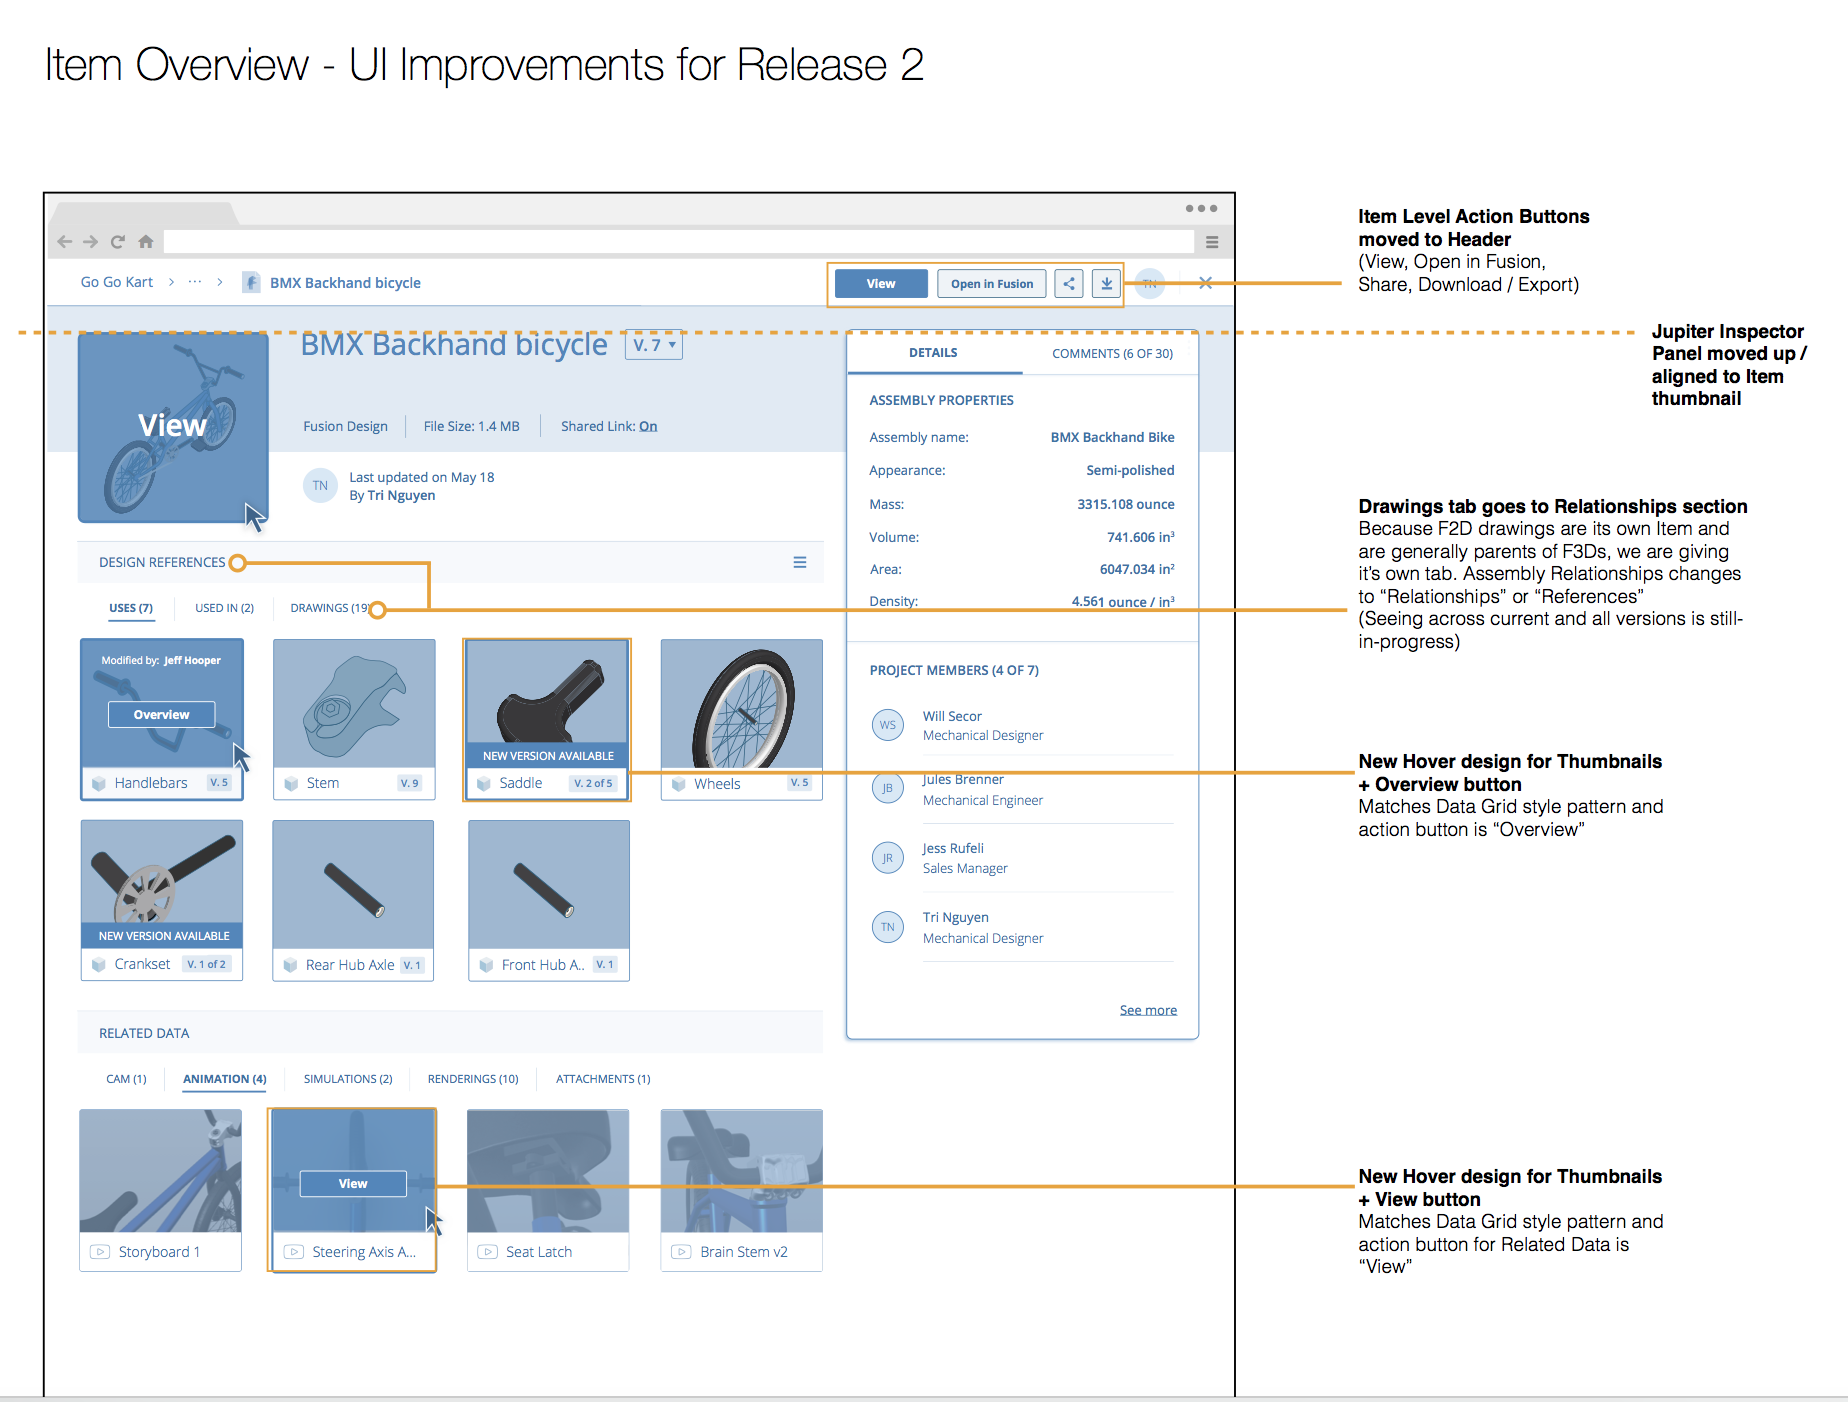Close the item overview with X
The height and width of the screenshot is (1402, 1848).
(1206, 283)
